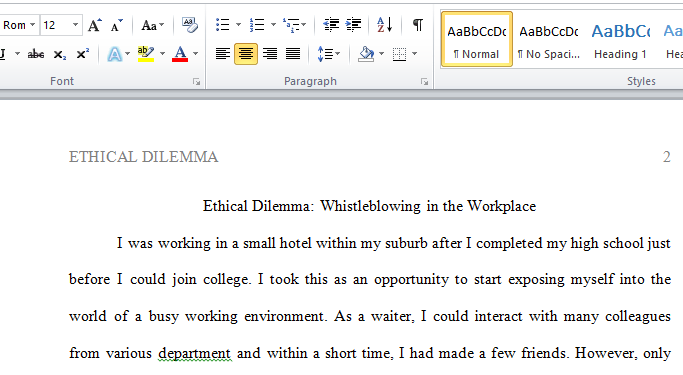The height and width of the screenshot is (375, 683).
Task: Click the word hotel in first line
Action: point(295,243)
